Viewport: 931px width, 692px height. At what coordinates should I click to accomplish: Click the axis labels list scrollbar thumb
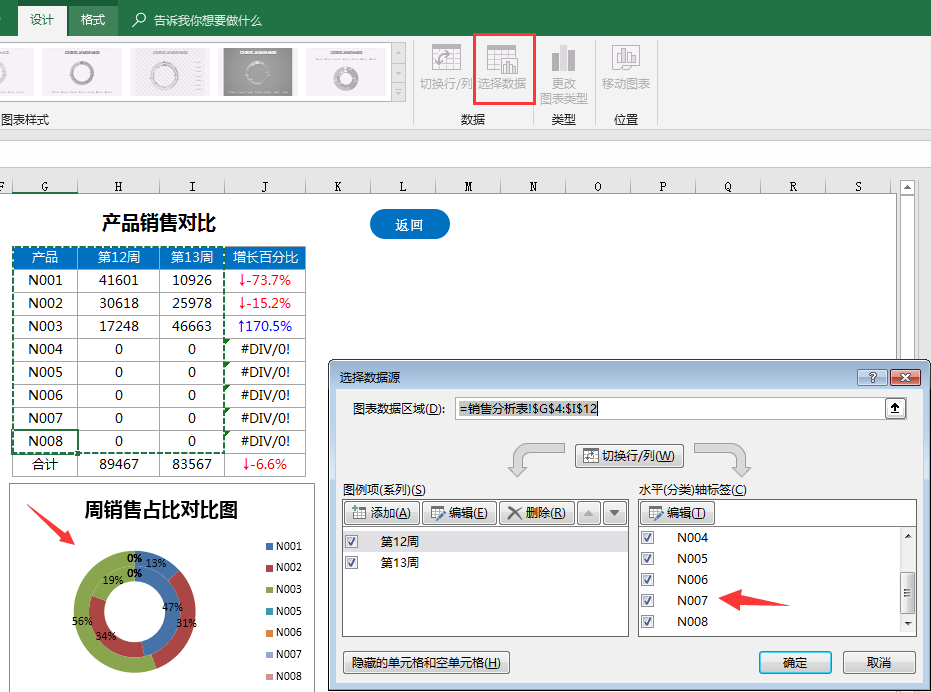tap(907, 592)
